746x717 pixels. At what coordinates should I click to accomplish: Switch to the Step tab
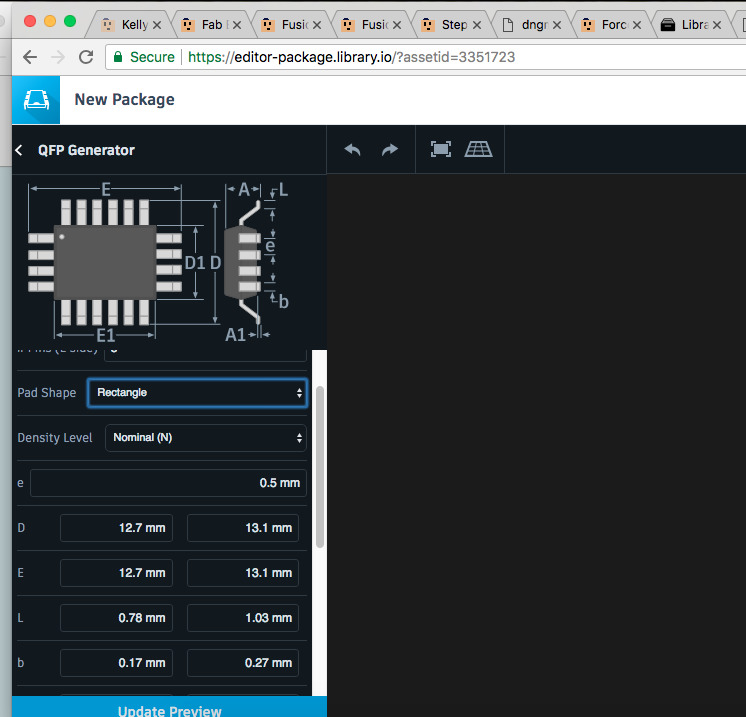[450, 25]
